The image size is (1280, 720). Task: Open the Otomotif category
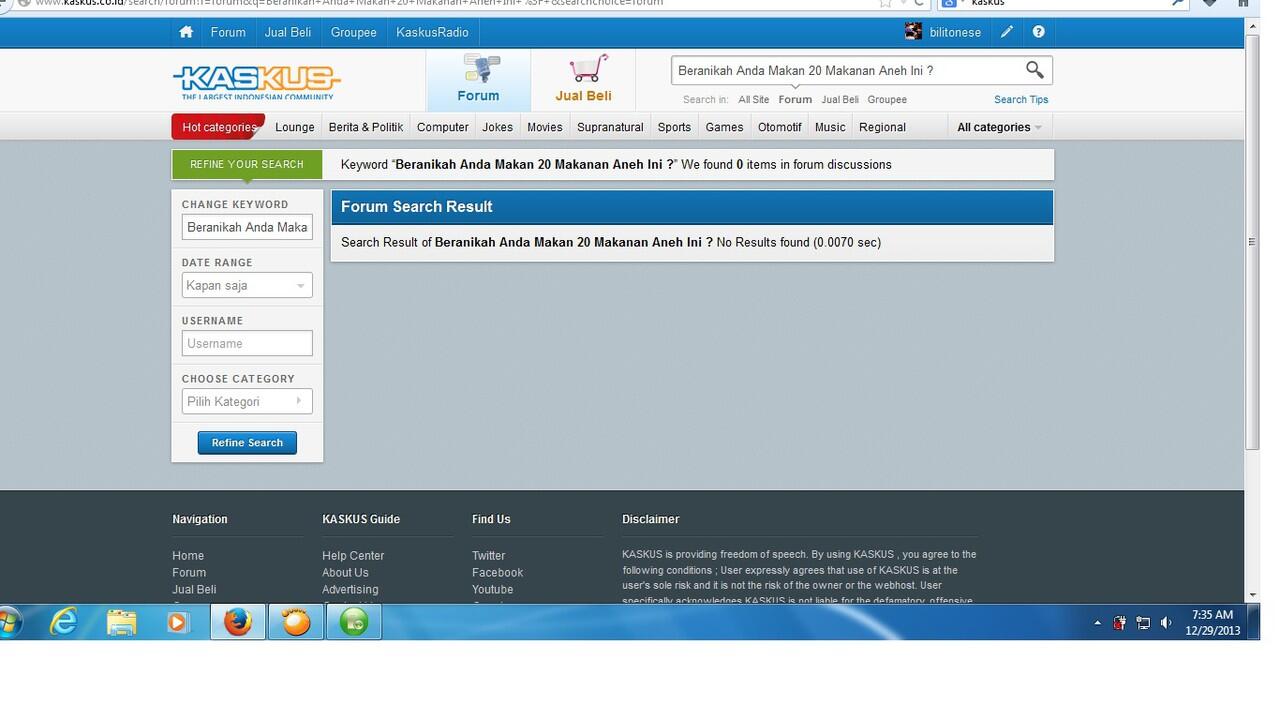[780, 127]
